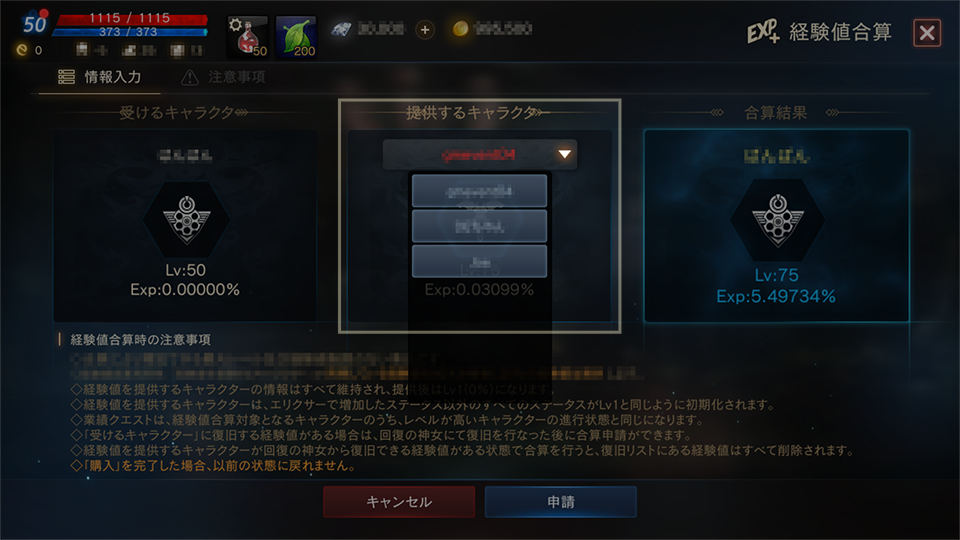Click the receiving character class emblem
This screenshot has width=960, height=540.
pos(186,219)
